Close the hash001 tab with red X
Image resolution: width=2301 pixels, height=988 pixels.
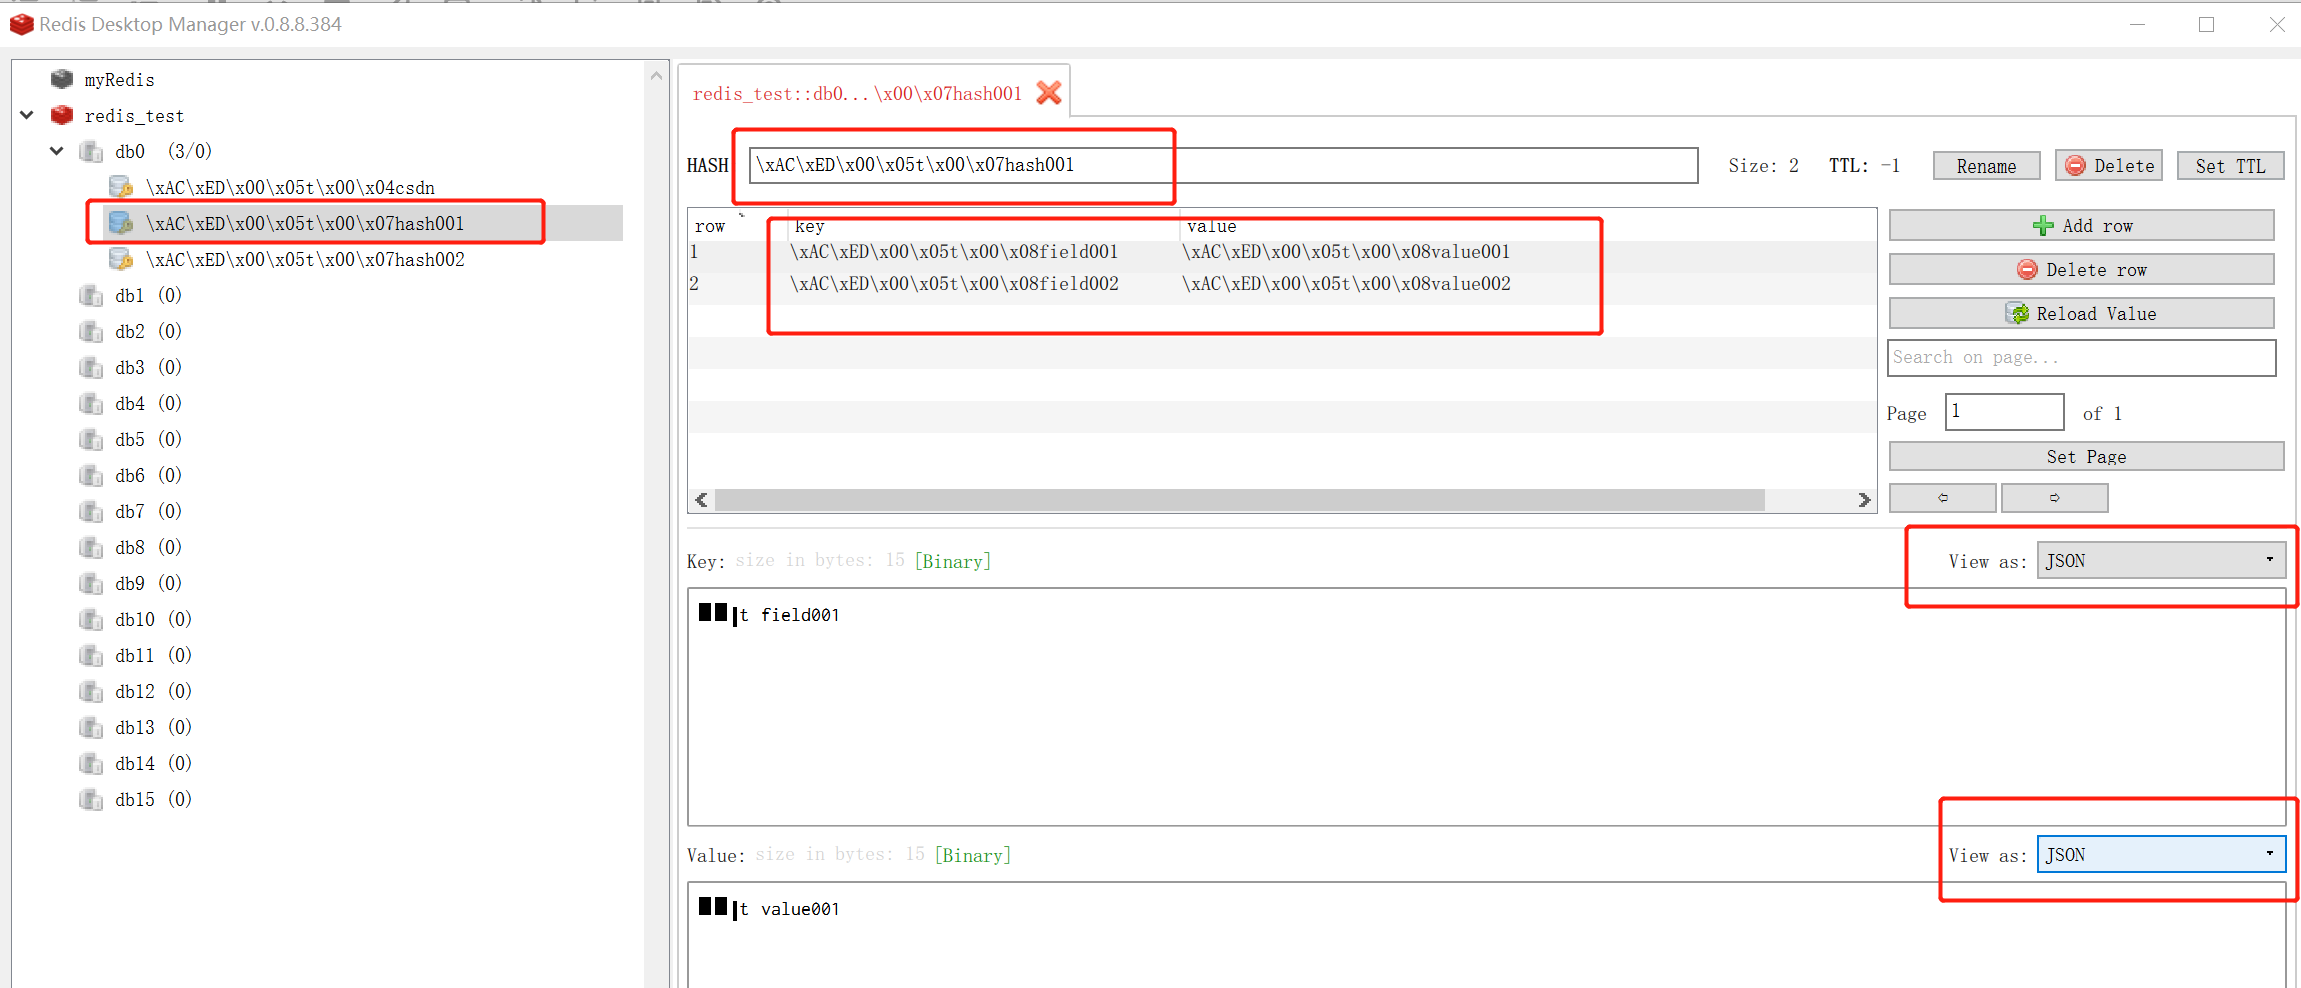tap(1049, 93)
